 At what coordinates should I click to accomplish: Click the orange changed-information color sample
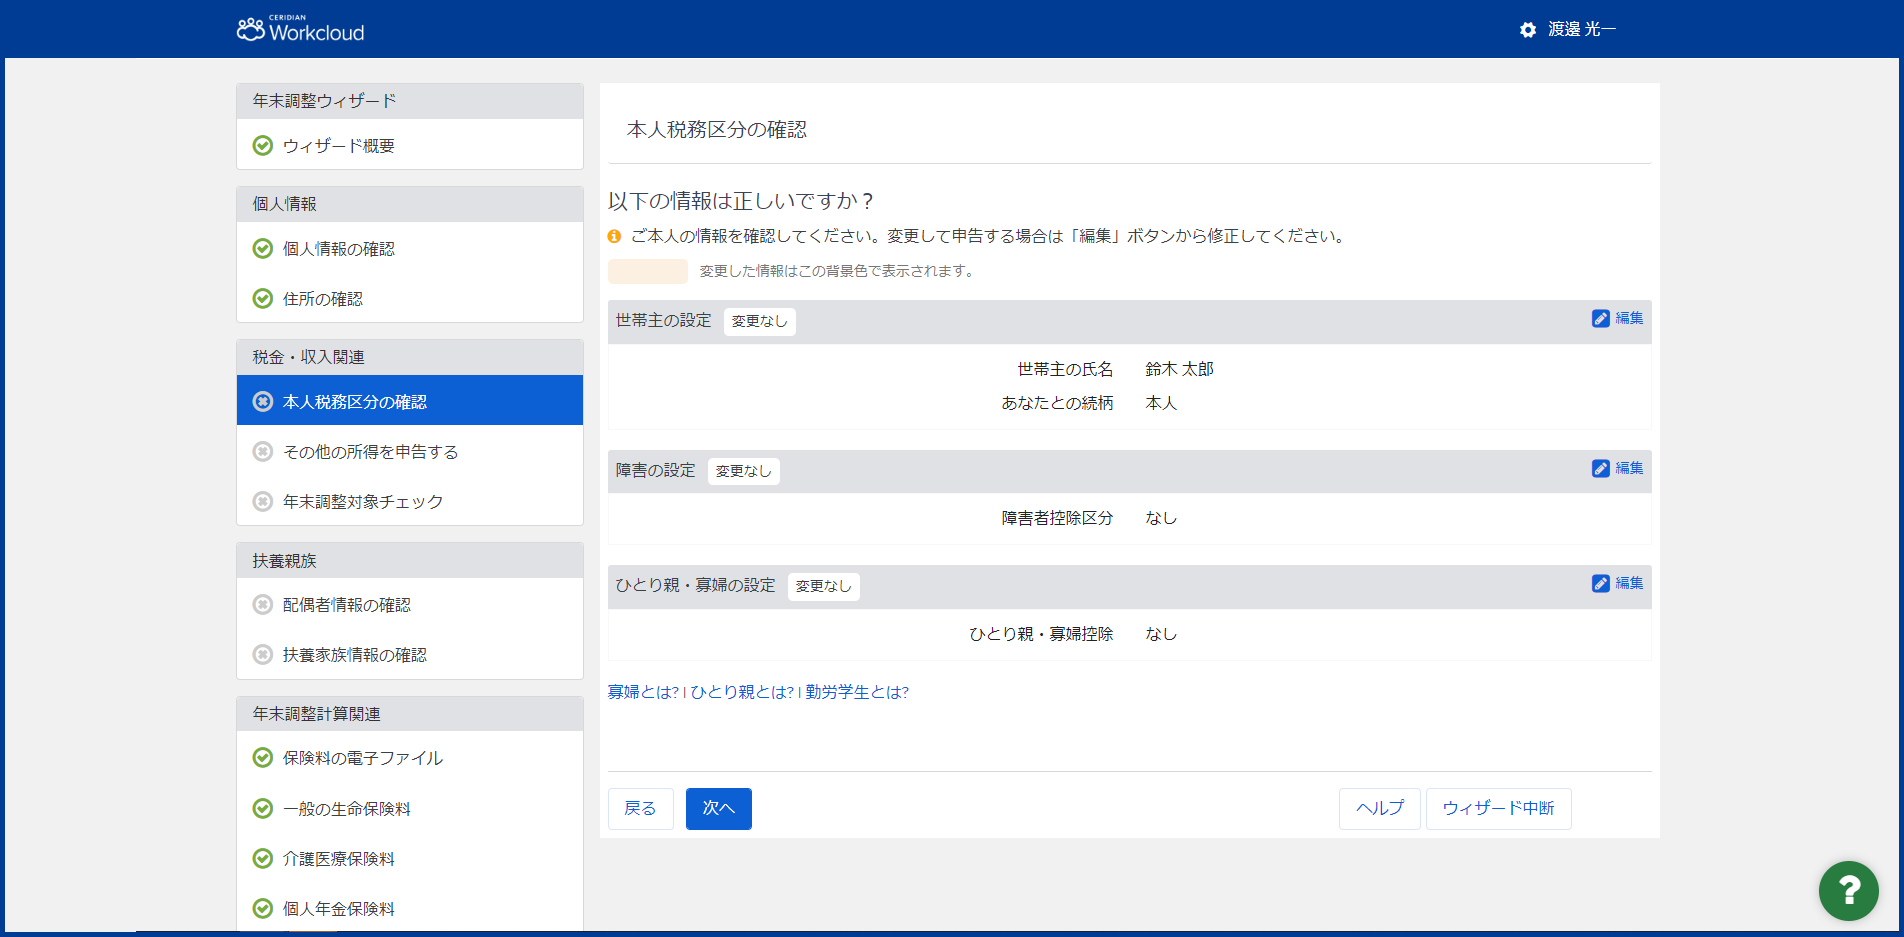[x=647, y=271]
